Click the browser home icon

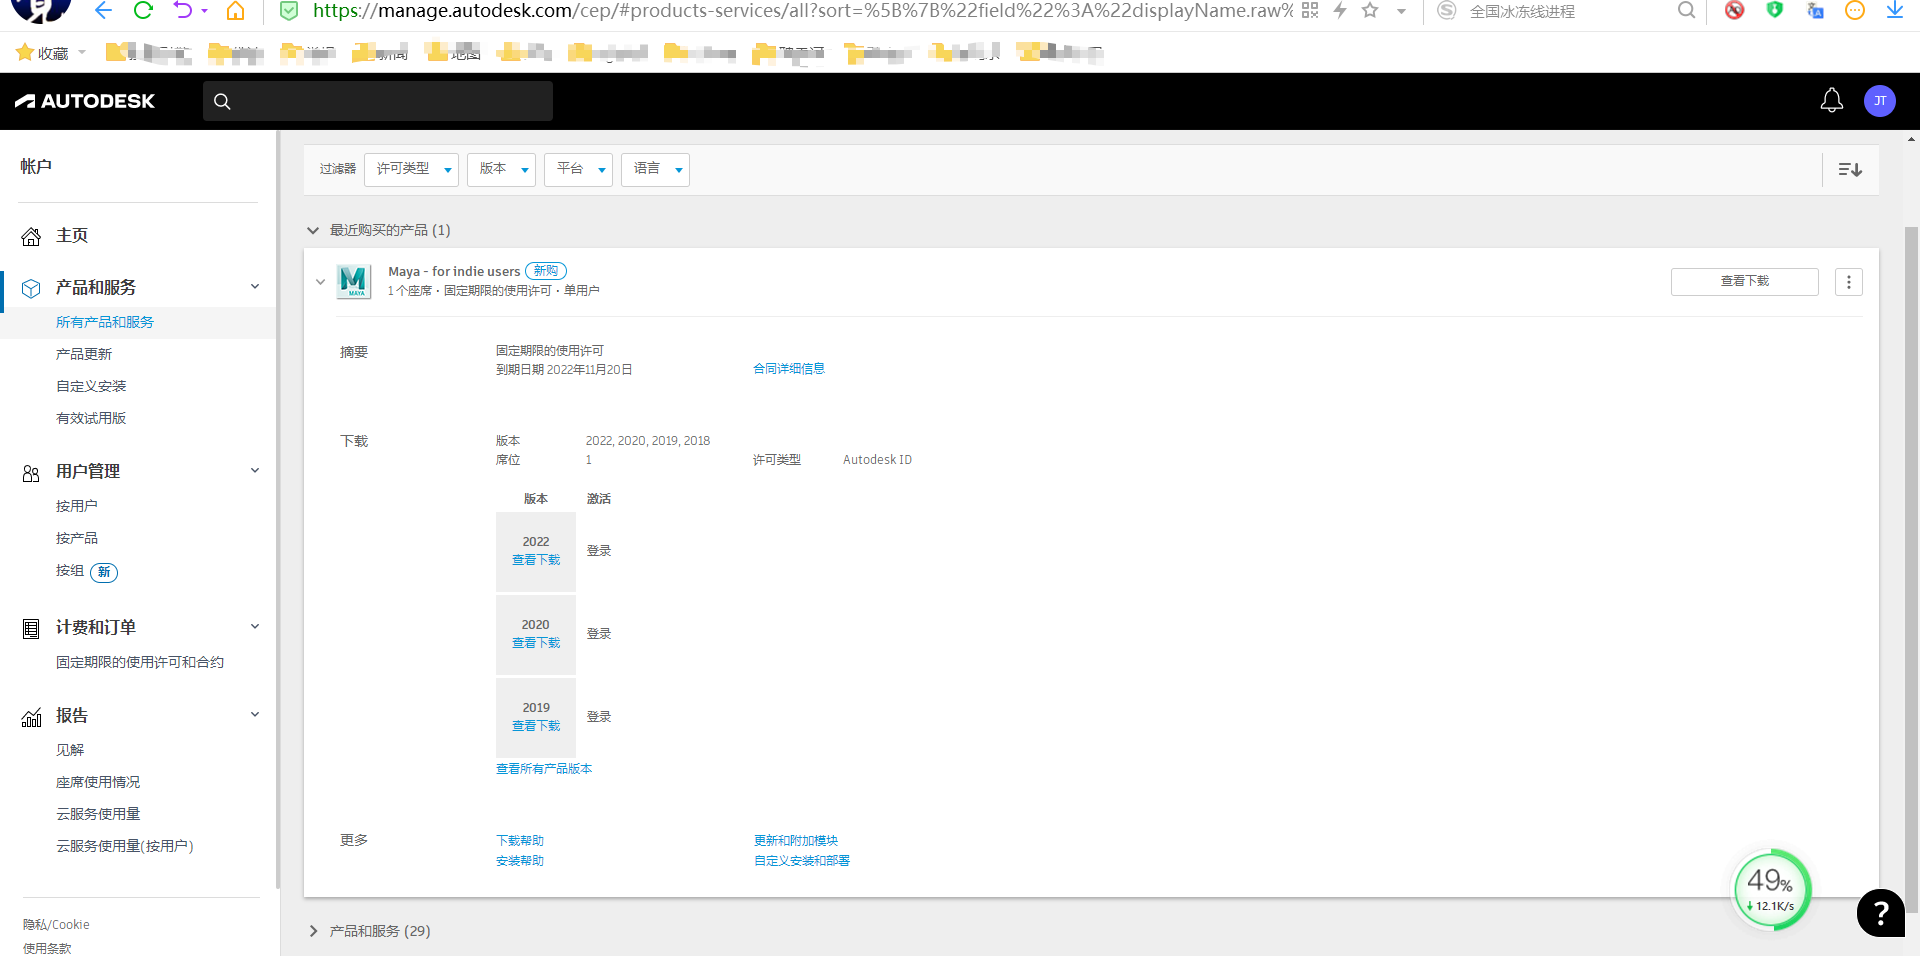[x=235, y=11]
